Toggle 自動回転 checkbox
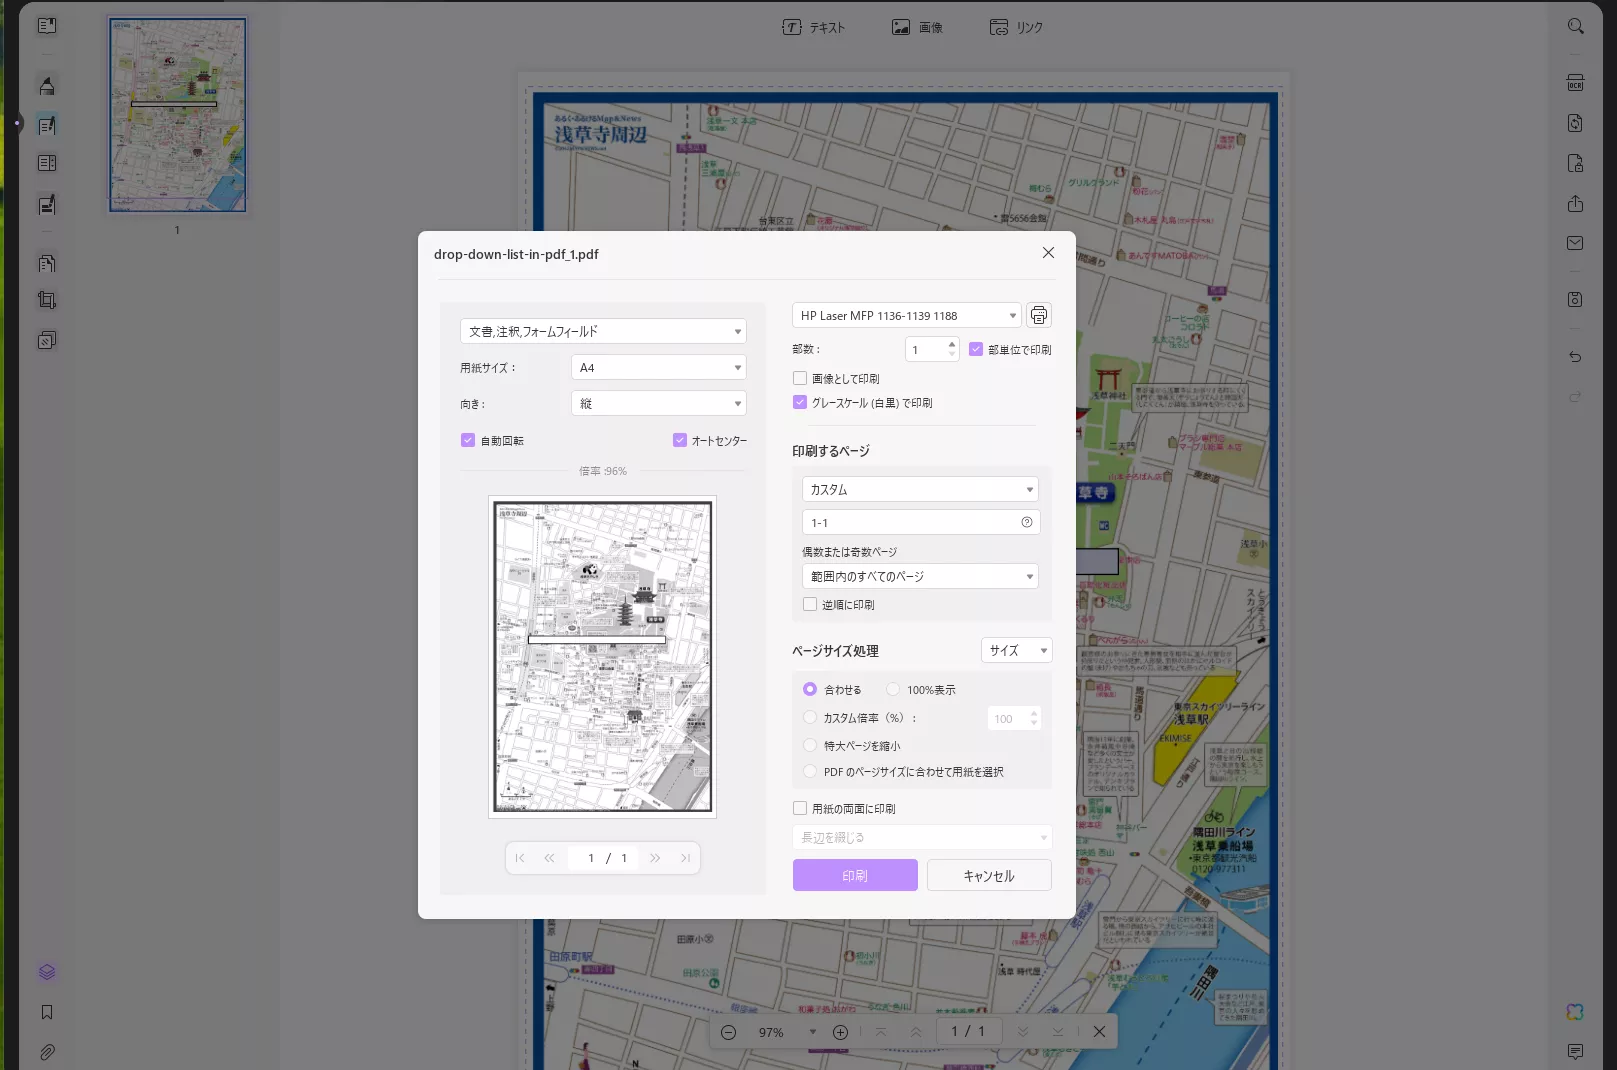The image size is (1617, 1070). [x=468, y=440]
